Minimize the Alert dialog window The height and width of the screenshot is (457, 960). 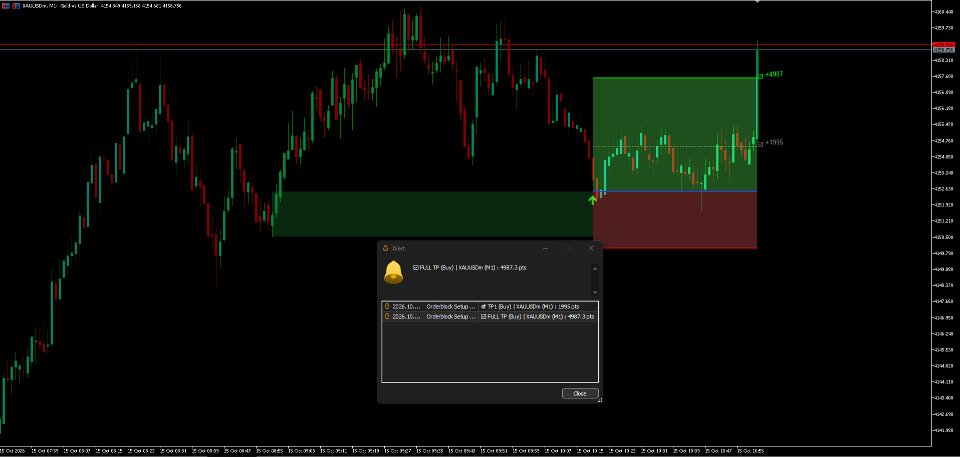(546, 248)
